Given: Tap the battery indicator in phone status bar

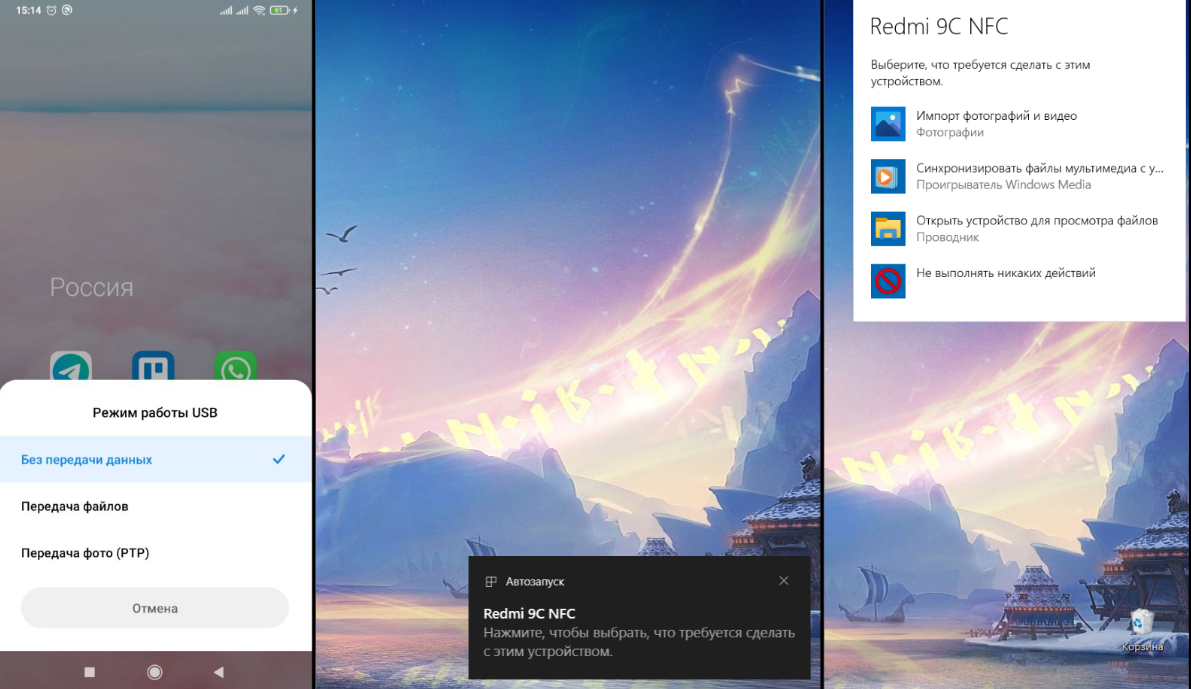Looking at the screenshot, I should tap(280, 10).
